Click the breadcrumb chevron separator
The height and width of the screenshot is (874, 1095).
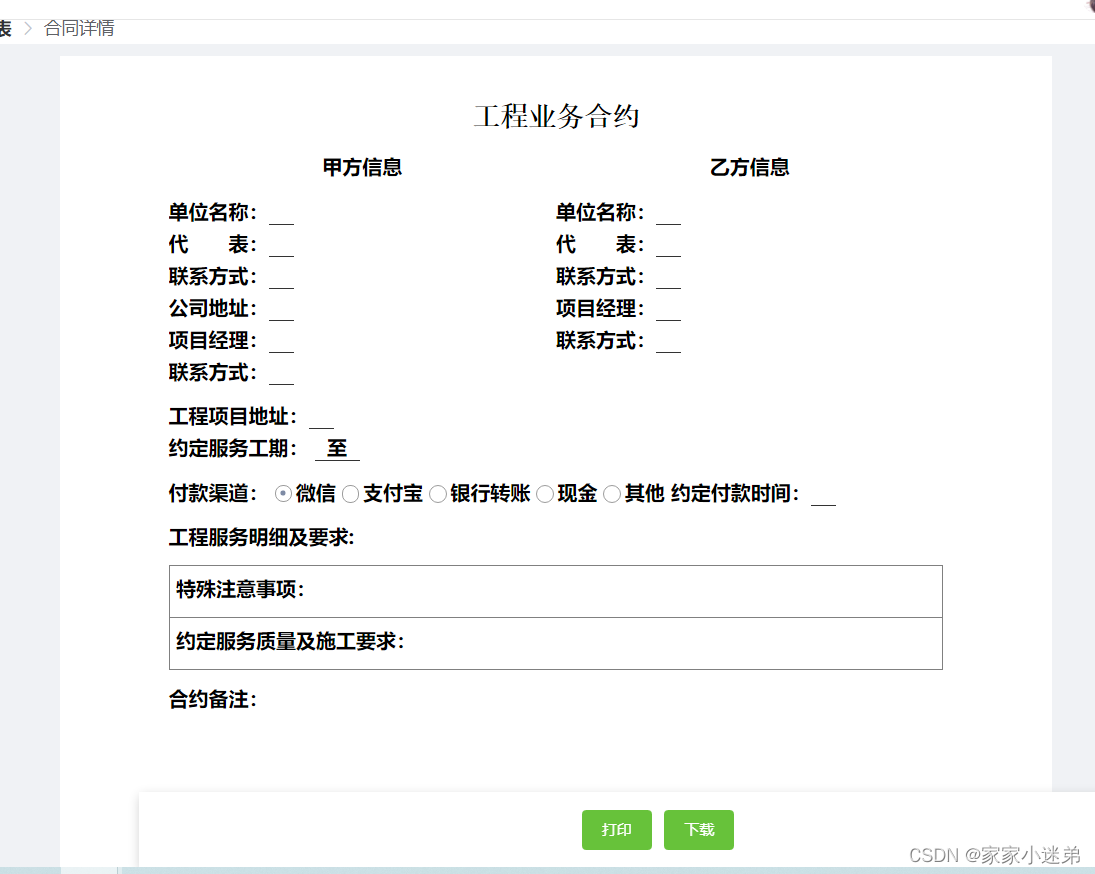pyautogui.click(x=26, y=29)
